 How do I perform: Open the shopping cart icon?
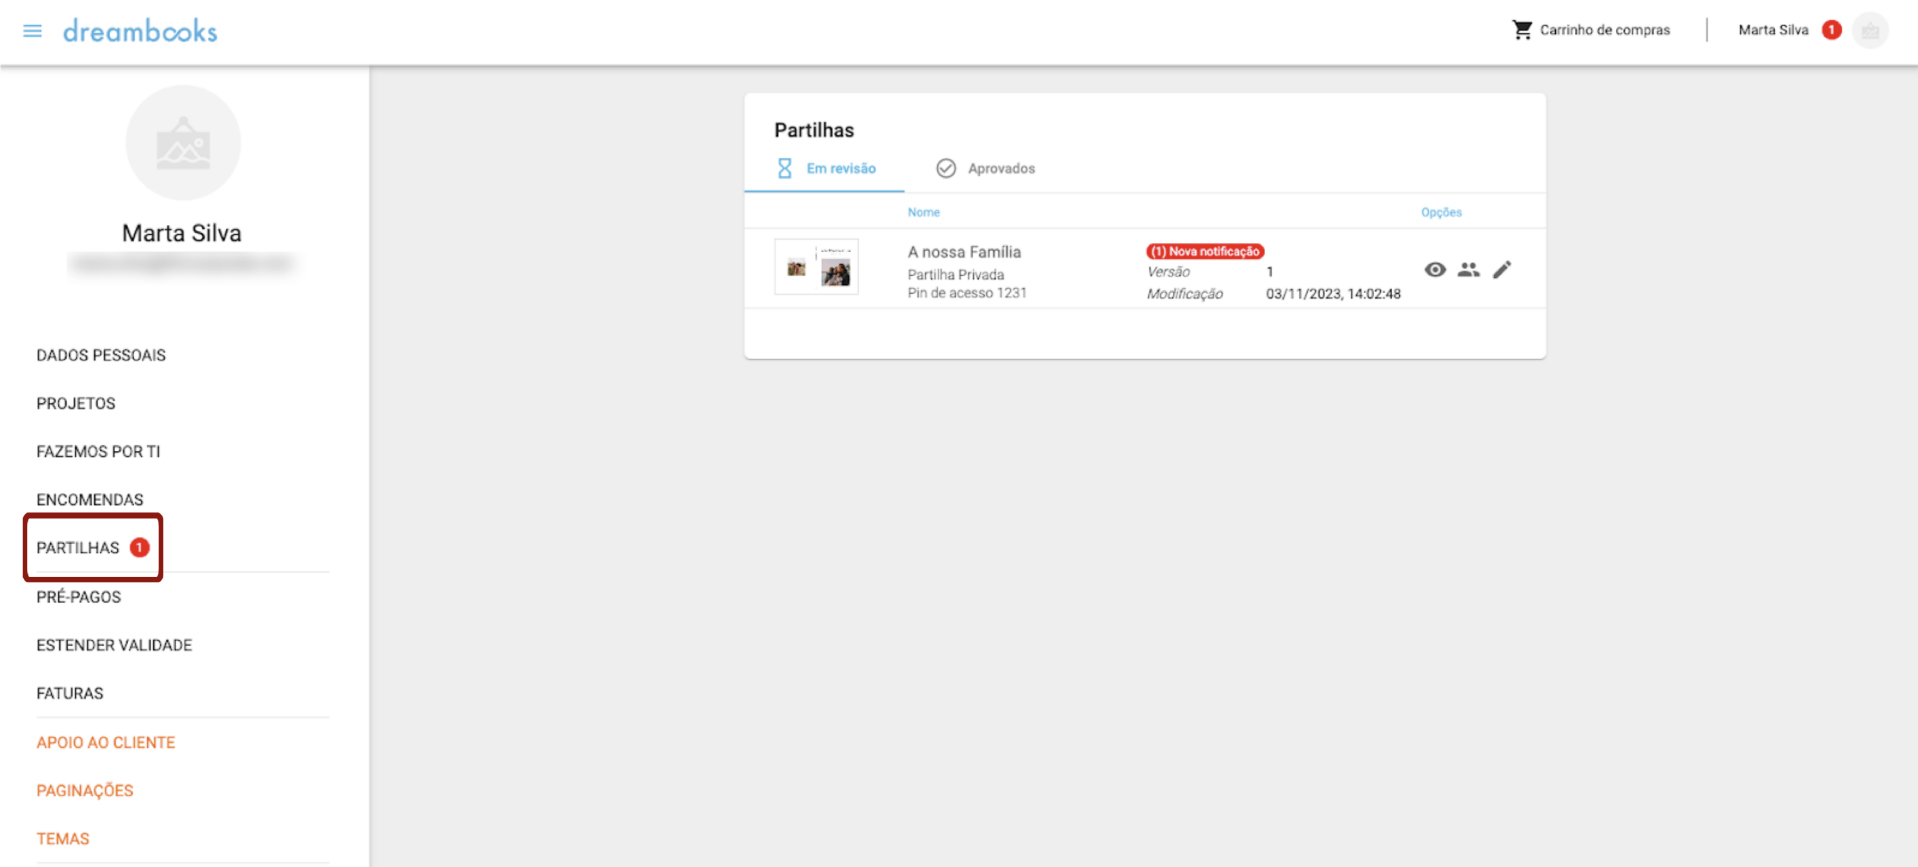1522,30
